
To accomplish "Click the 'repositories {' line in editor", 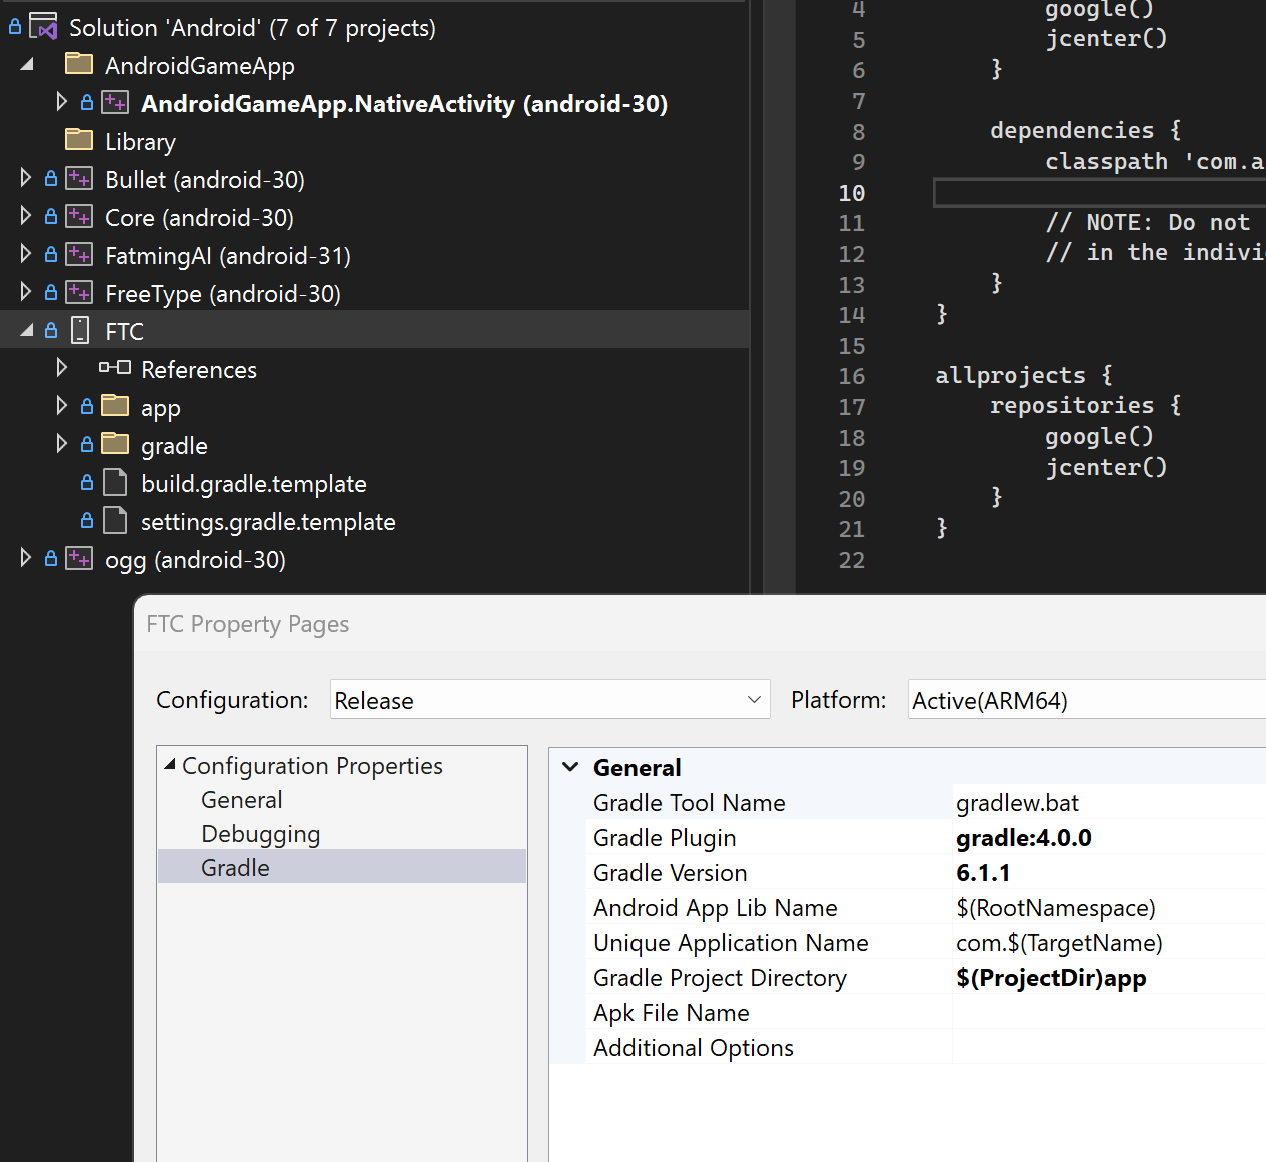I will pos(1085,406).
